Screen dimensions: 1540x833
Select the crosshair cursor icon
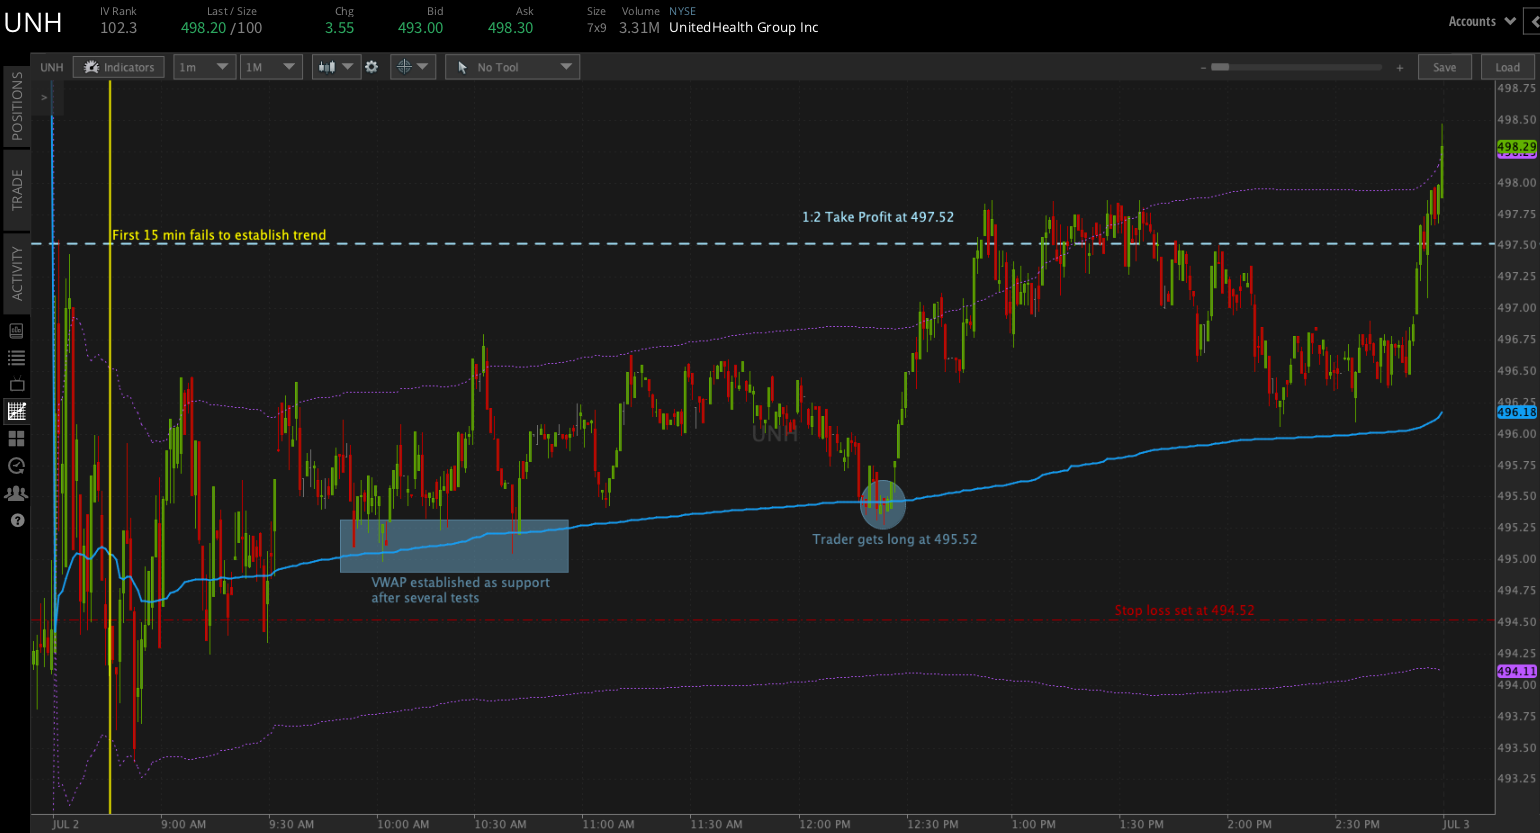404,66
